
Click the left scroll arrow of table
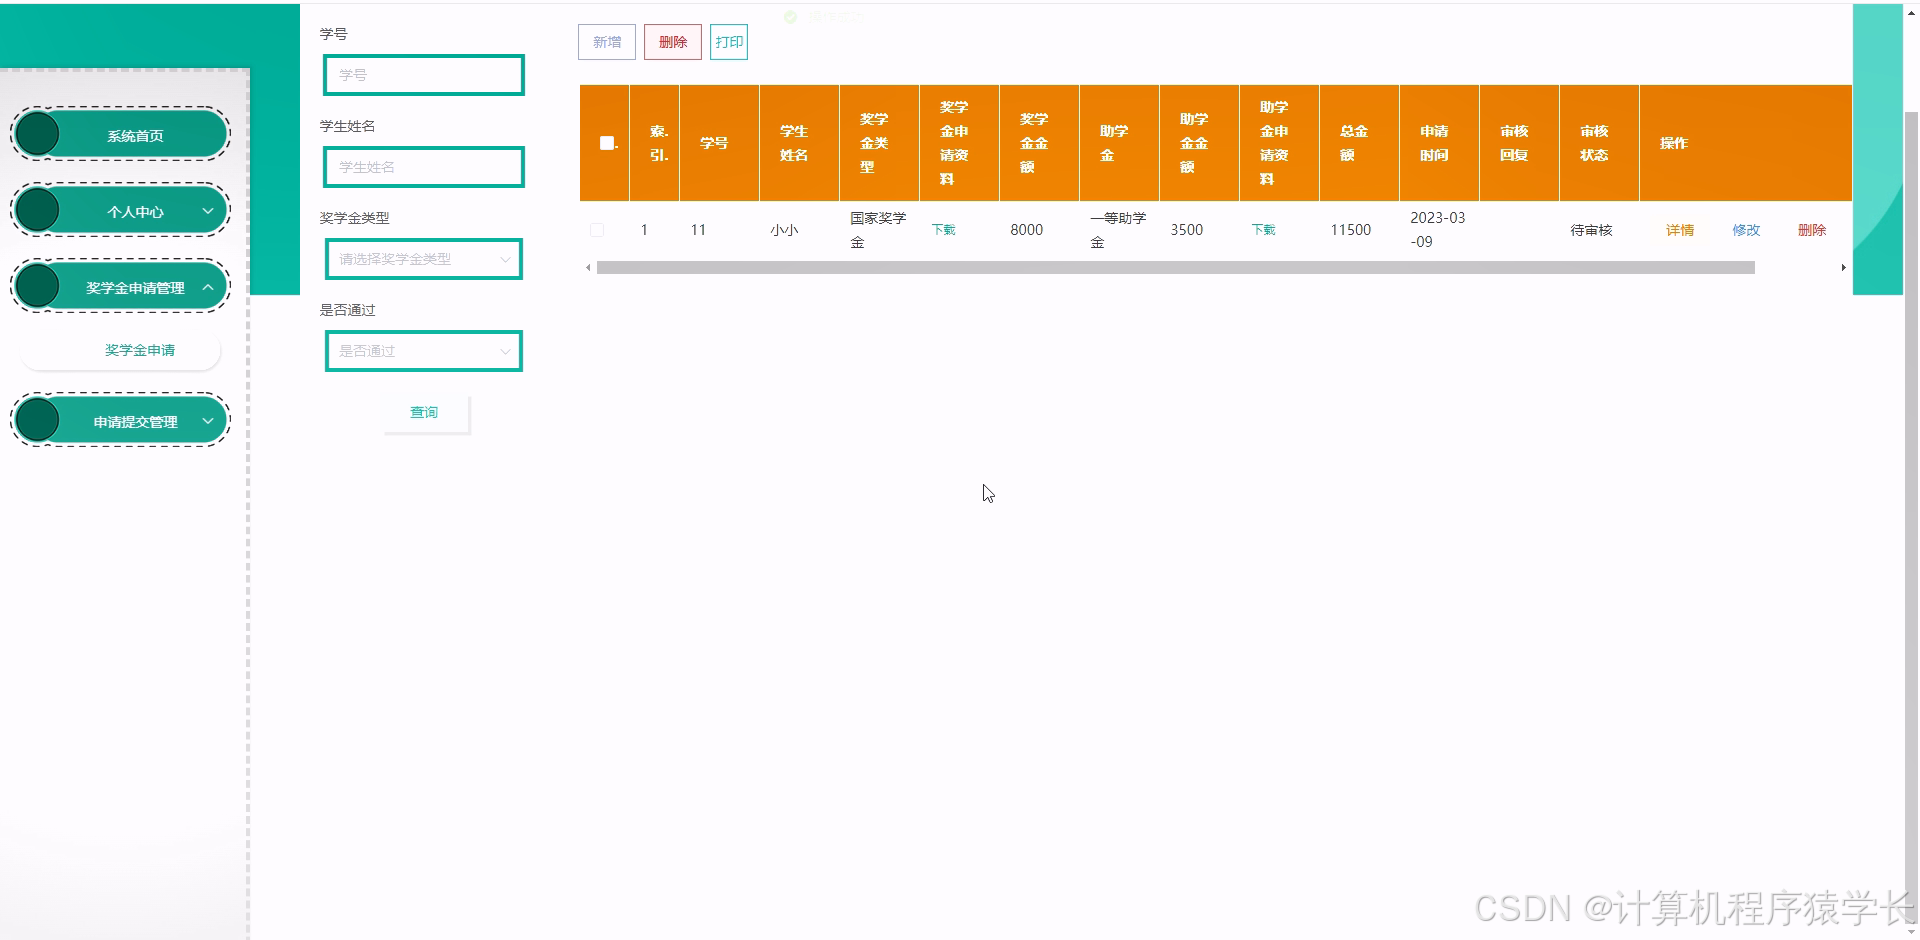coord(588,268)
